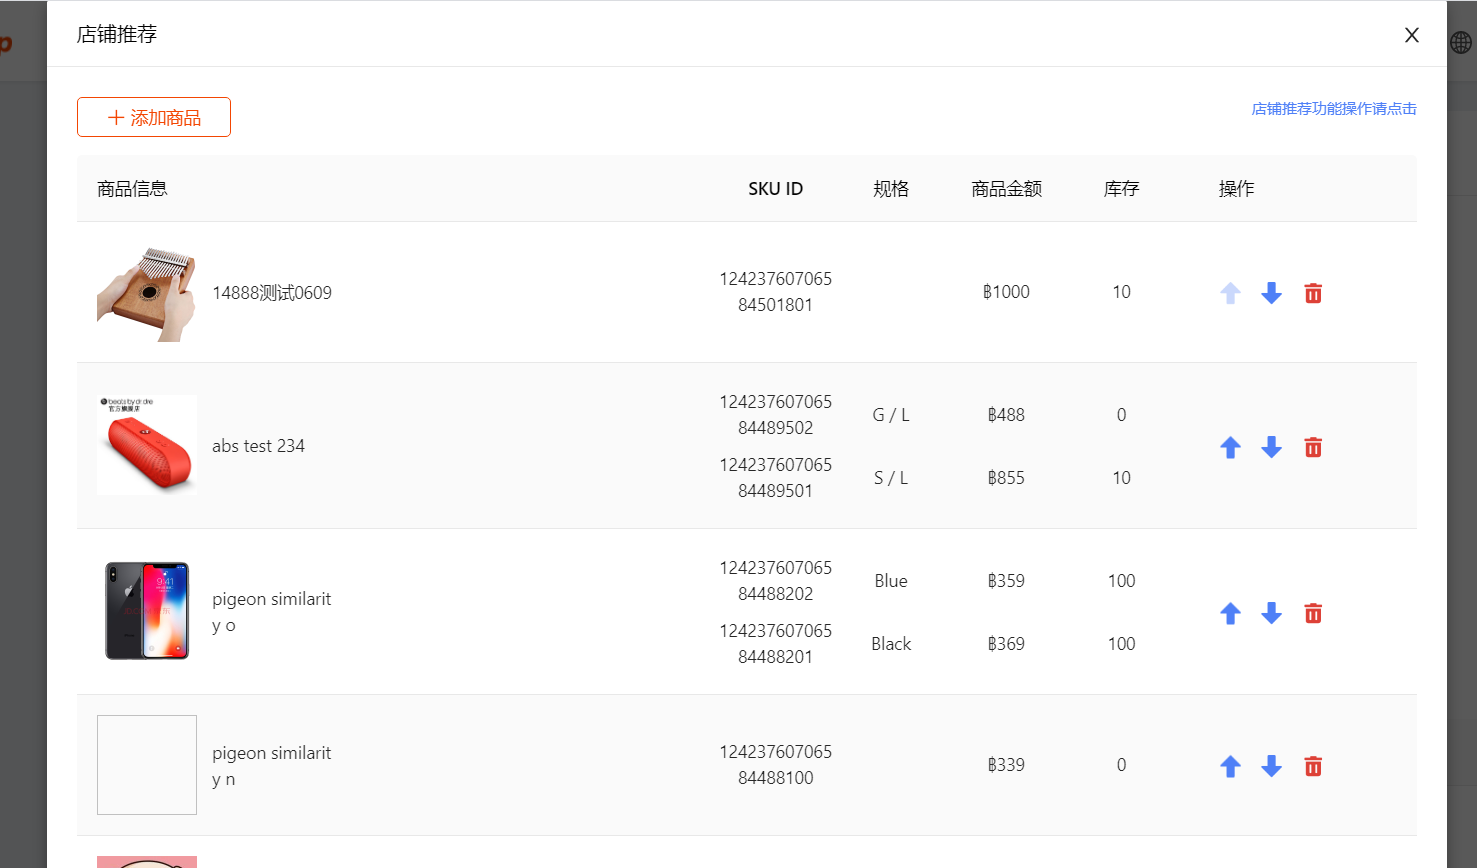The height and width of the screenshot is (868, 1477).
Task: Click the S / L specification cell
Action: pyautogui.click(x=891, y=478)
